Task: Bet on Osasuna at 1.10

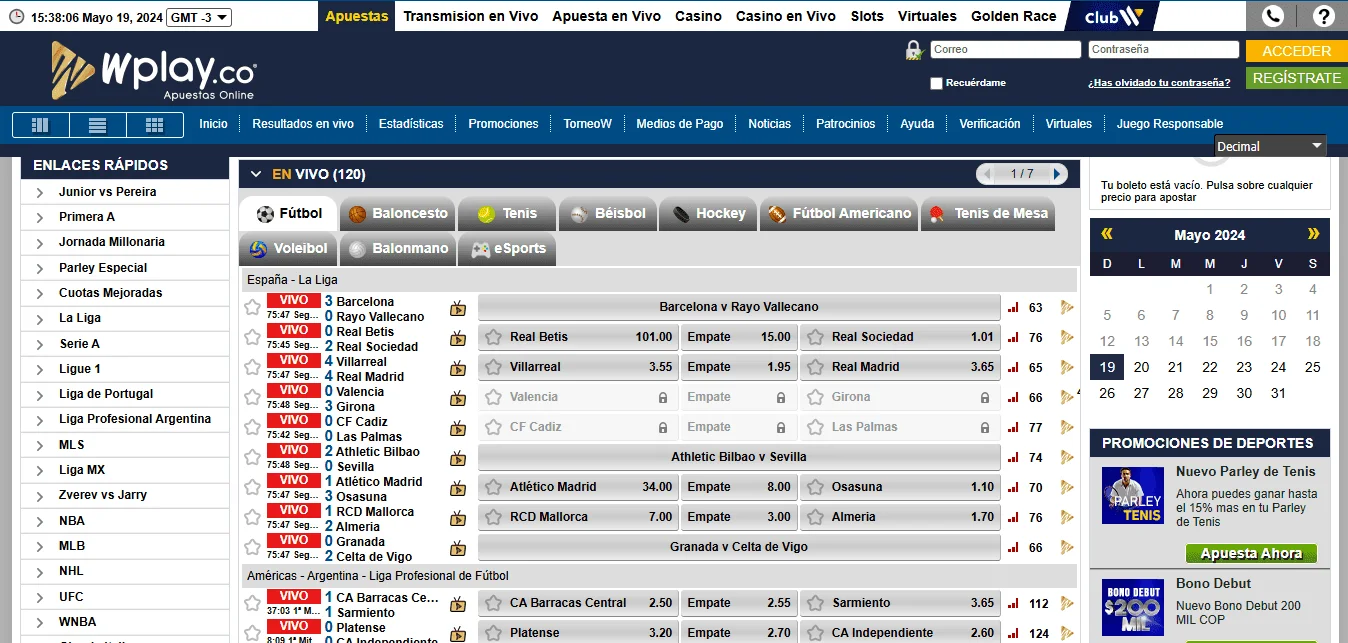Action: 900,487
